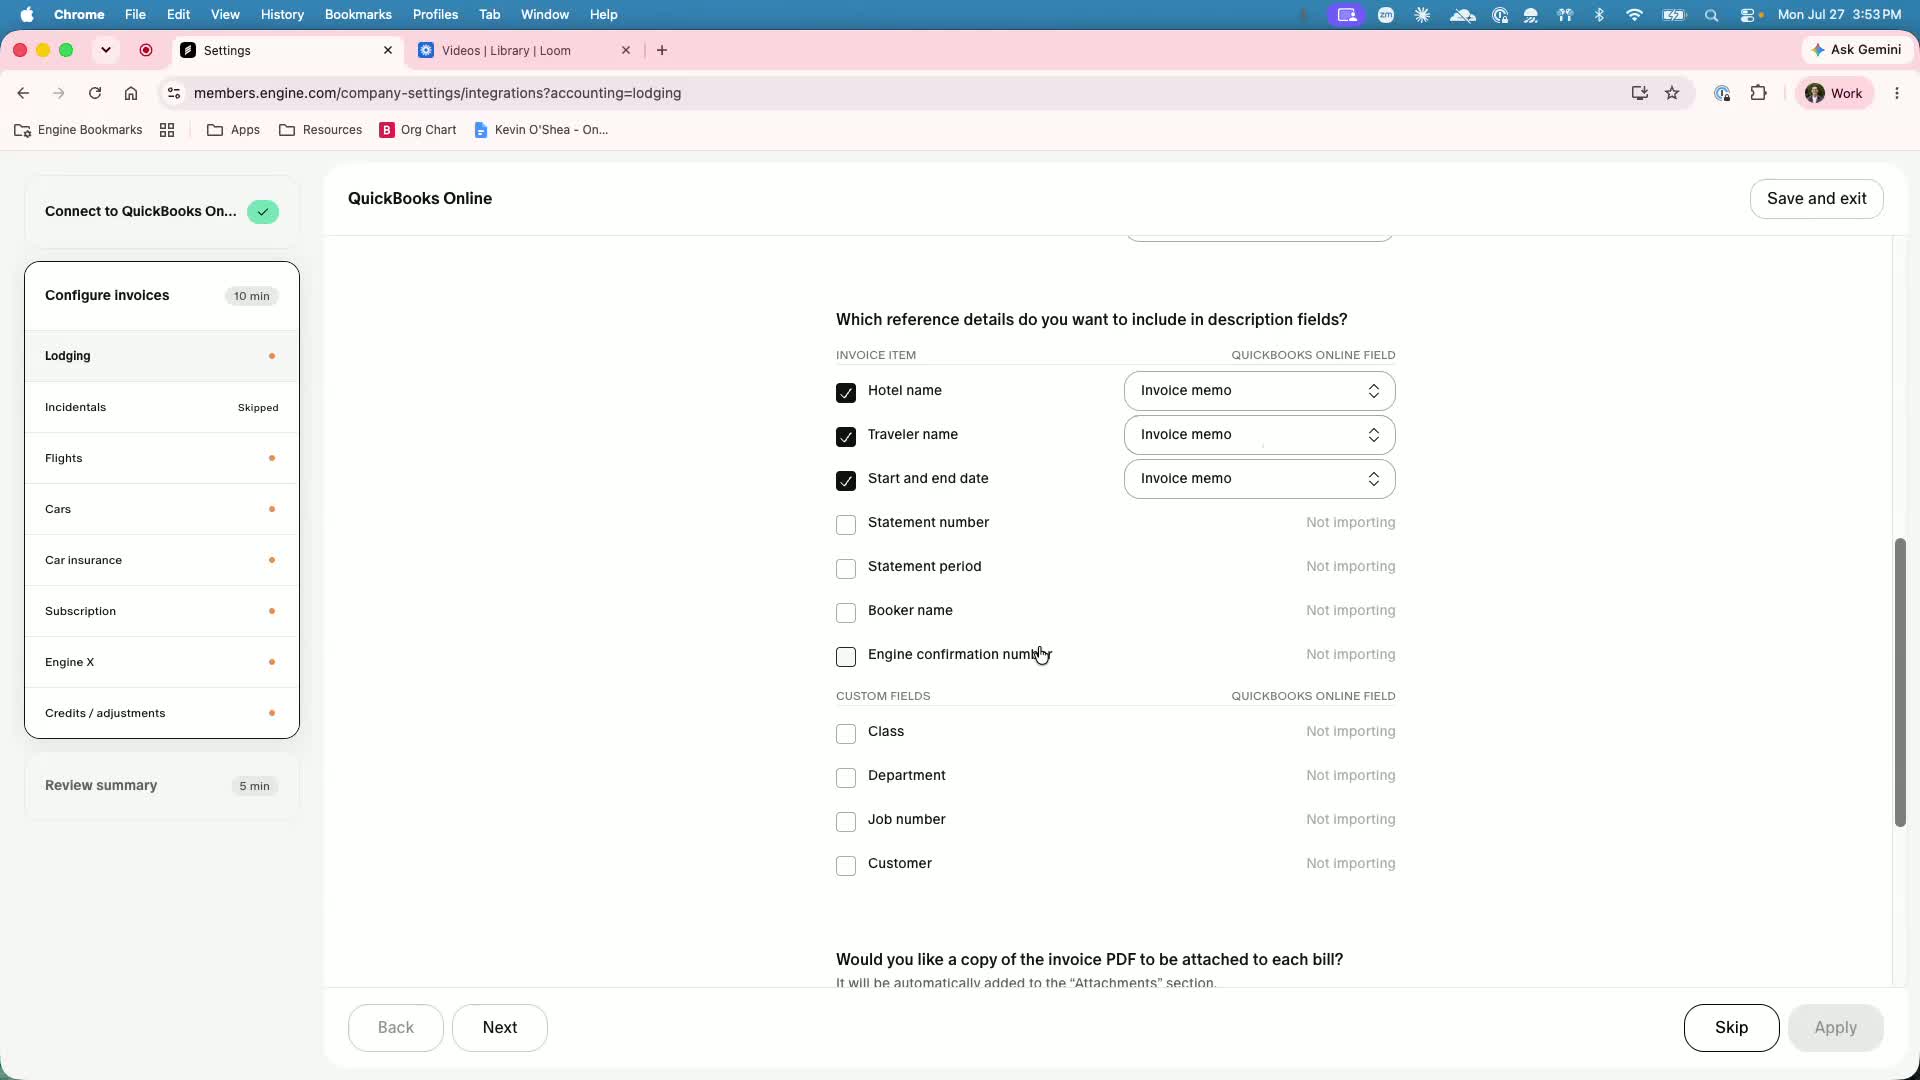The height and width of the screenshot is (1080, 1920).
Task: Close the Settings tab
Action: coord(388,50)
